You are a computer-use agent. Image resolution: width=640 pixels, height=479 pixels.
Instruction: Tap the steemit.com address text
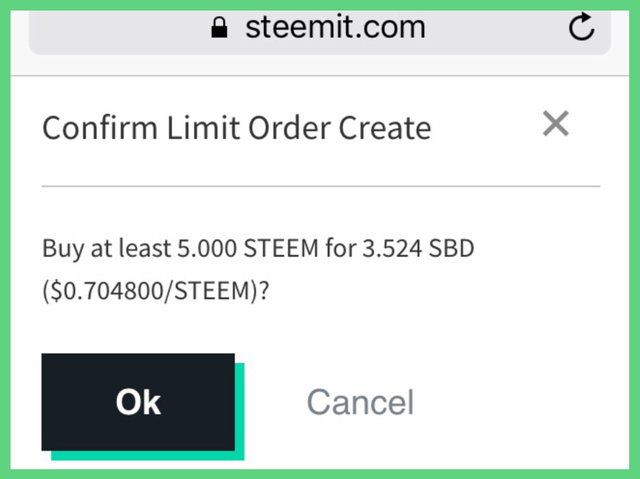click(335, 27)
